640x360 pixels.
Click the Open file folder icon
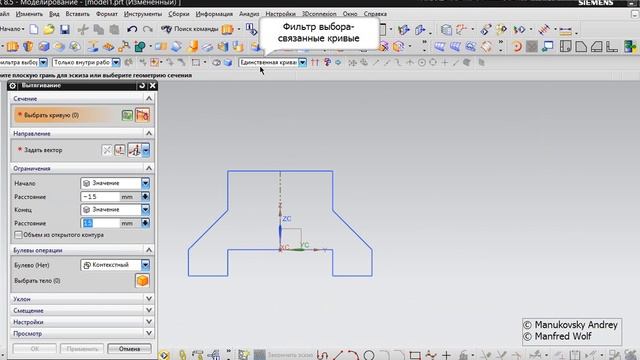click(49, 29)
